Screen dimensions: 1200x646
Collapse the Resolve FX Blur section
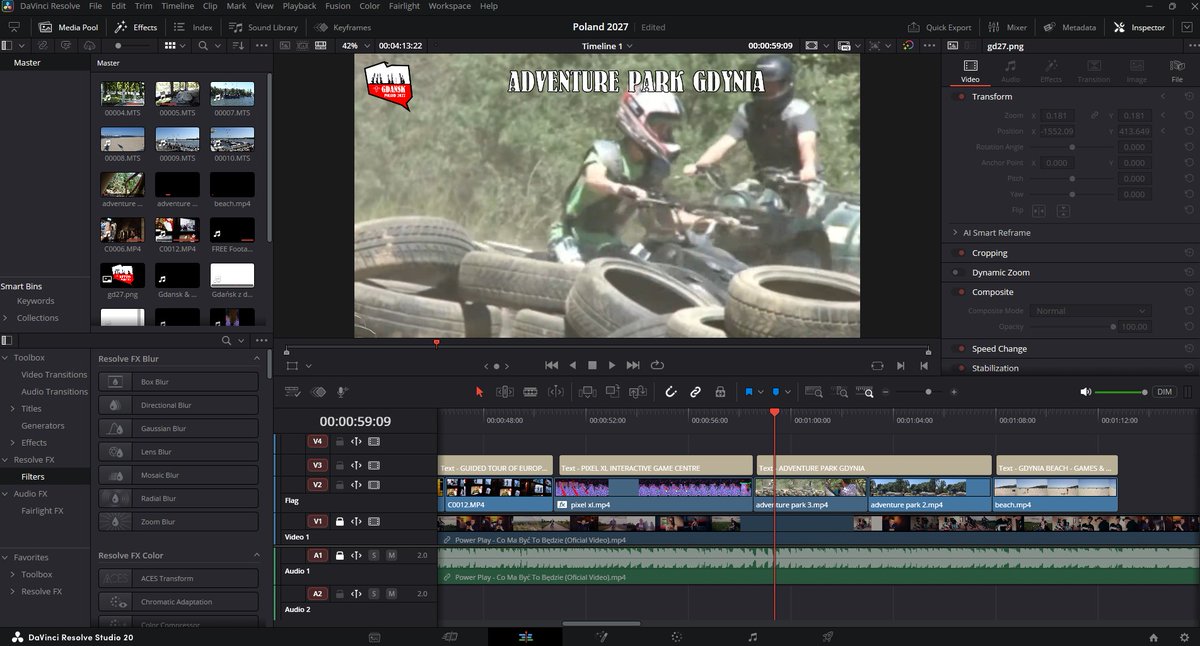click(x=257, y=358)
